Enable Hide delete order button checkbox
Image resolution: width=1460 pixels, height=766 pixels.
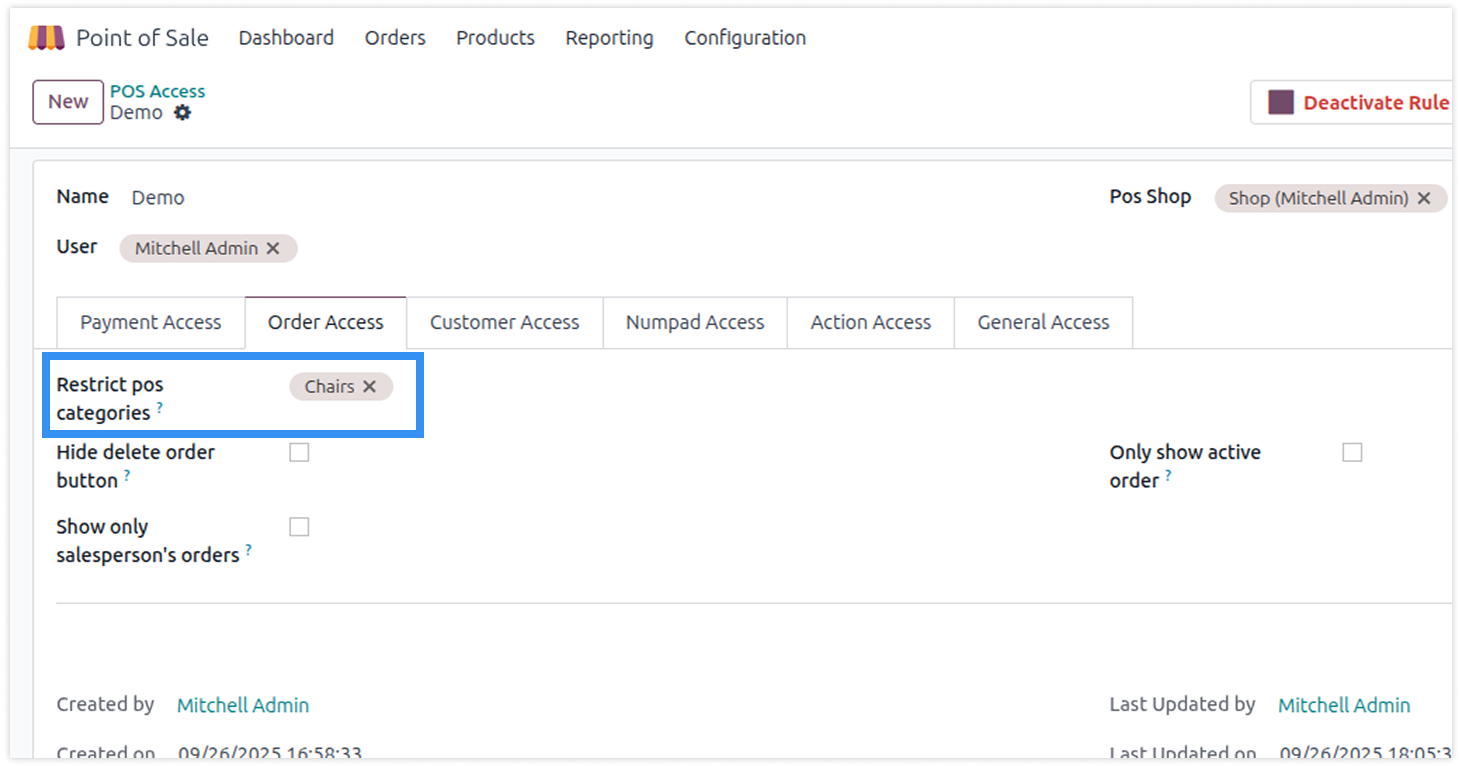[299, 453]
